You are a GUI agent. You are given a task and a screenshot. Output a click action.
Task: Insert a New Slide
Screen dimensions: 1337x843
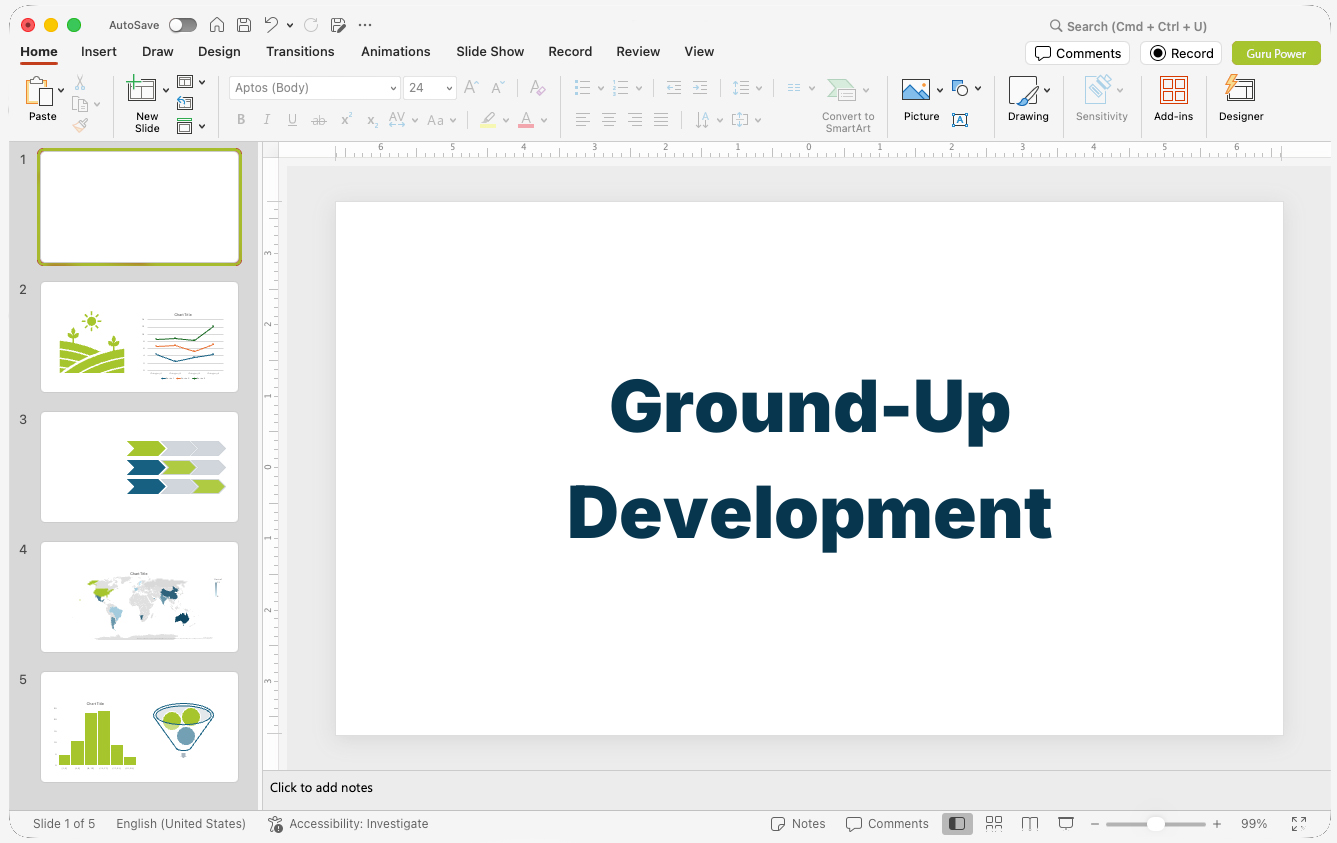pyautogui.click(x=143, y=90)
